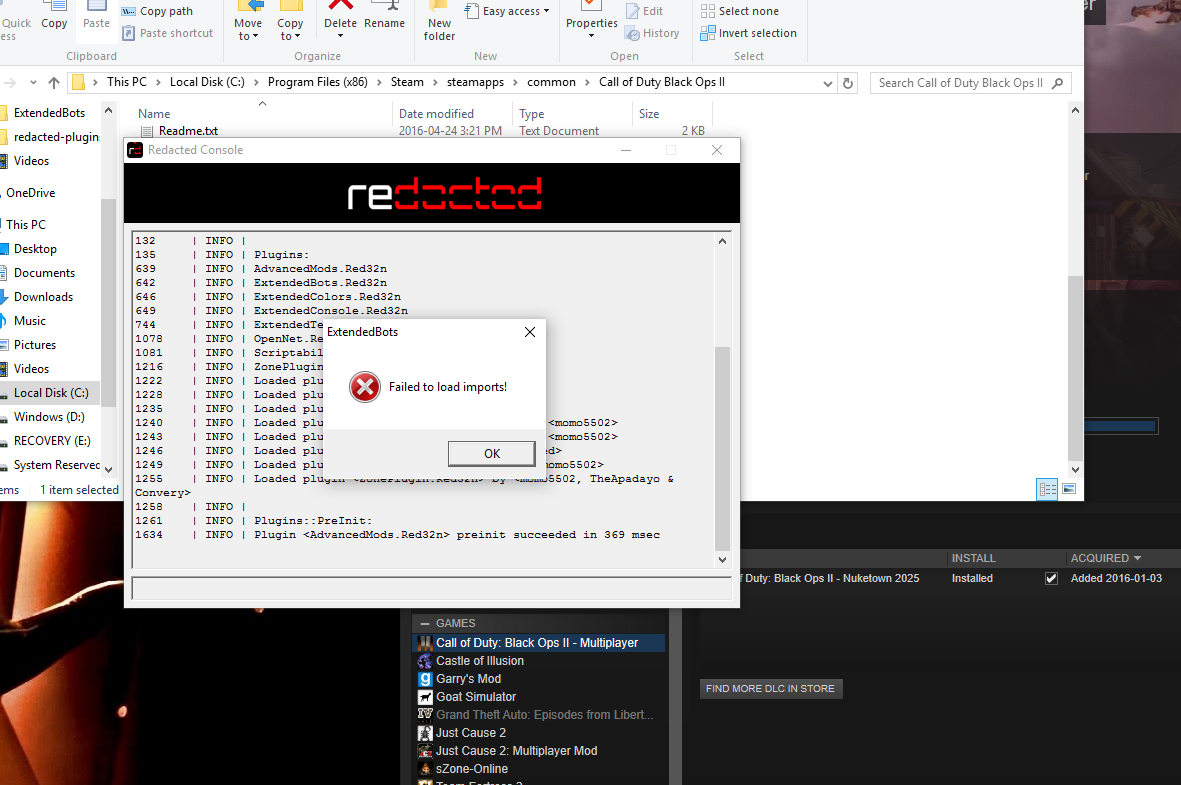Viewport: 1181px width, 785px height.
Task: Open Downloads in navigation pane
Action: (43, 297)
